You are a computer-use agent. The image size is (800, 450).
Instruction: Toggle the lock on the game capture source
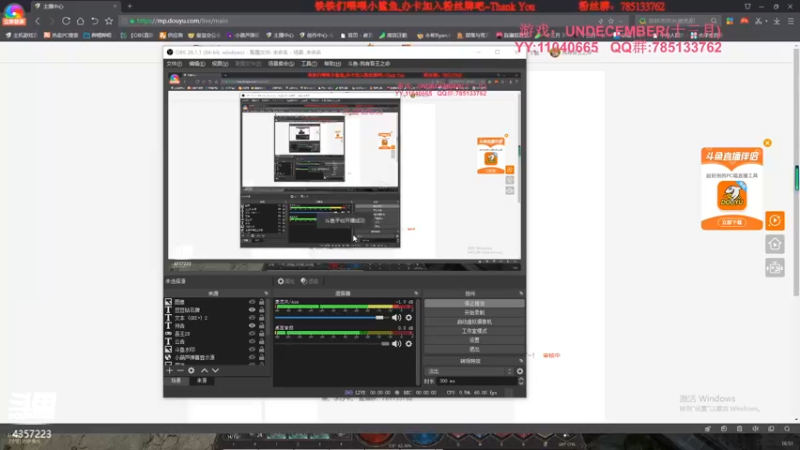(261, 334)
